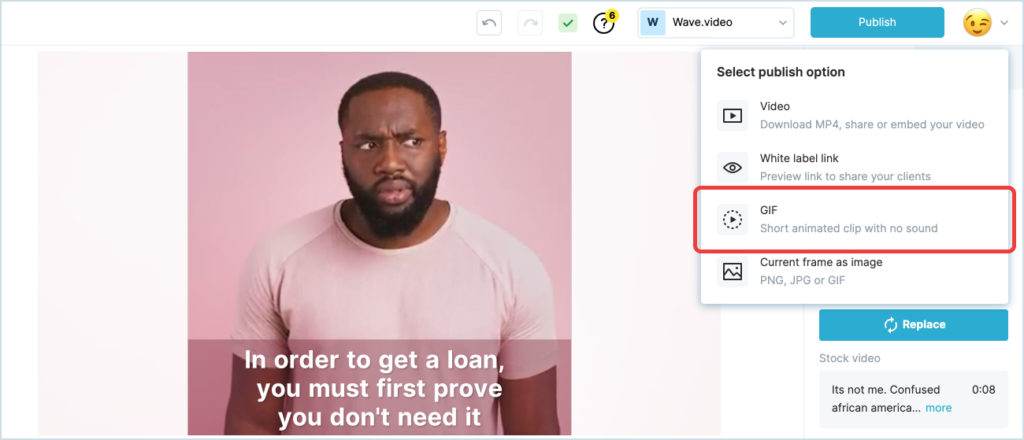The height and width of the screenshot is (440, 1024).
Task: Choose Current frame as image option
Action: pos(855,272)
